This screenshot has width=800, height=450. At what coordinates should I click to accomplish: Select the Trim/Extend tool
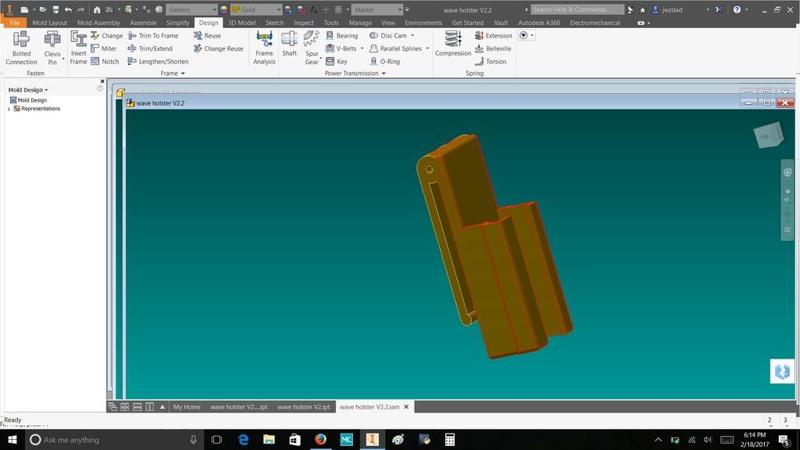150,48
